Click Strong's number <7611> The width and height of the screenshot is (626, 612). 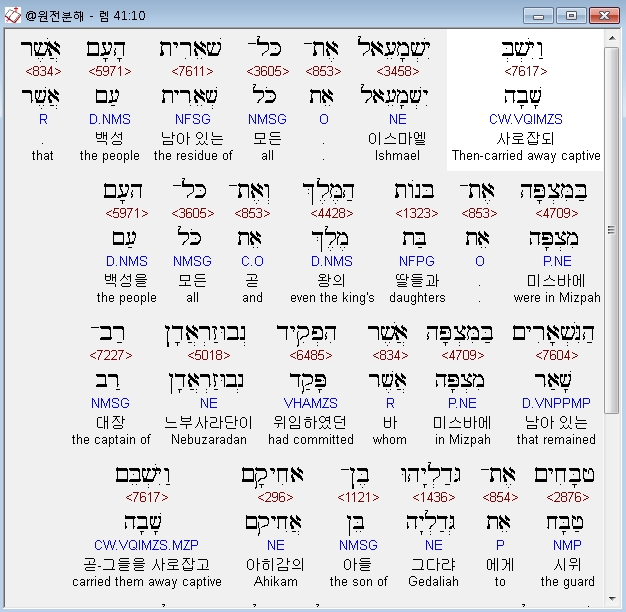(x=192, y=71)
